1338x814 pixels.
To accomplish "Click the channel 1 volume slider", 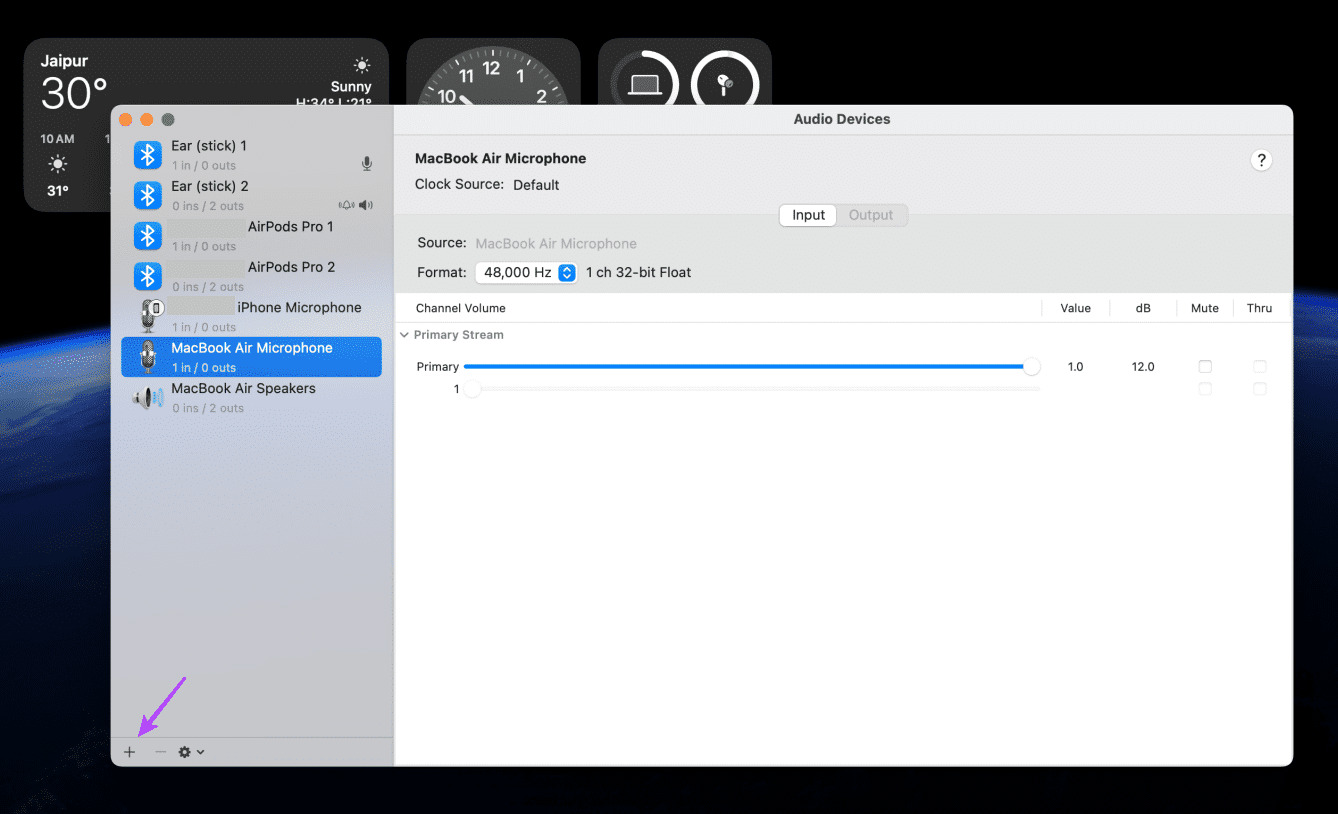I will coord(751,389).
